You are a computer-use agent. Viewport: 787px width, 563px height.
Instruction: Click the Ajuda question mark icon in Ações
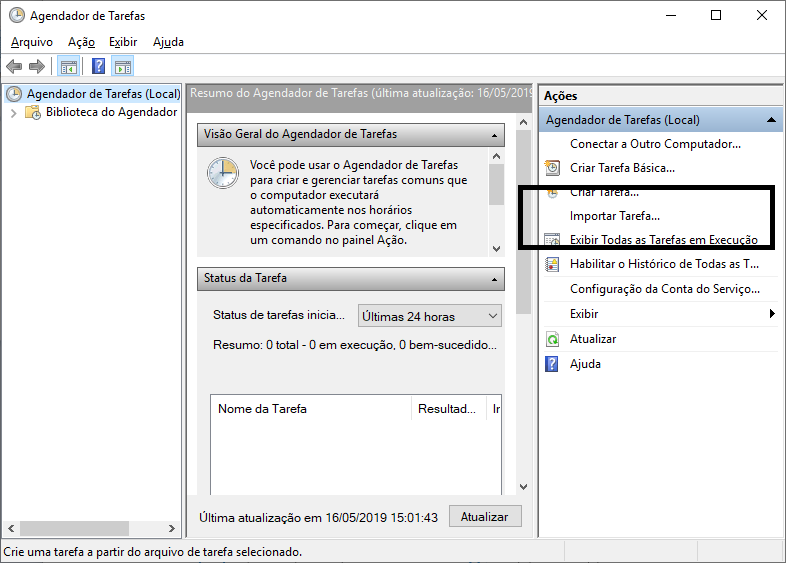[x=552, y=364]
